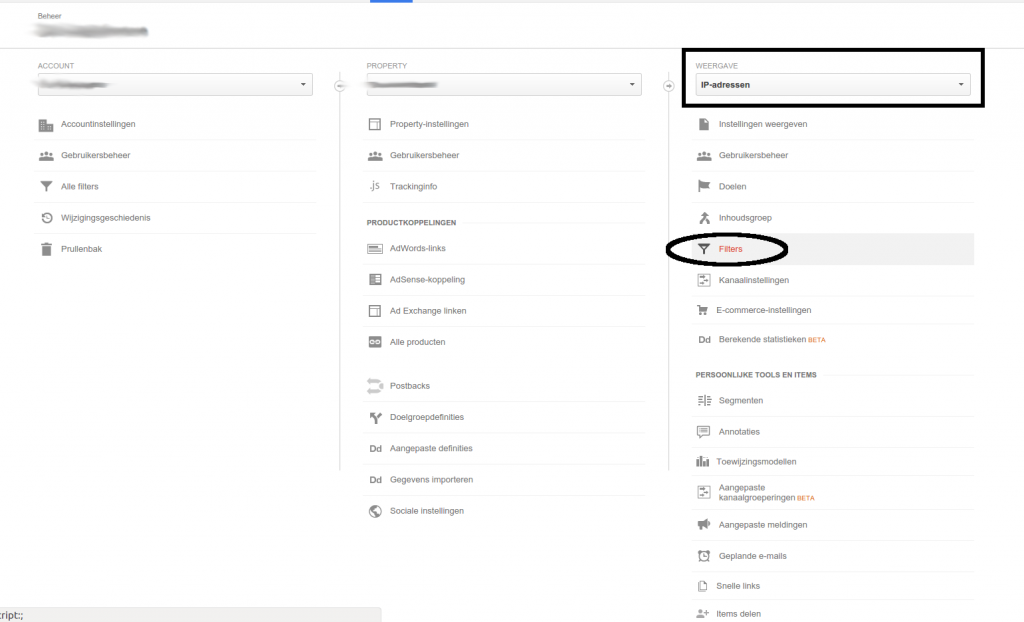Click the Dd icon for Gegevens importeren

click(x=375, y=480)
